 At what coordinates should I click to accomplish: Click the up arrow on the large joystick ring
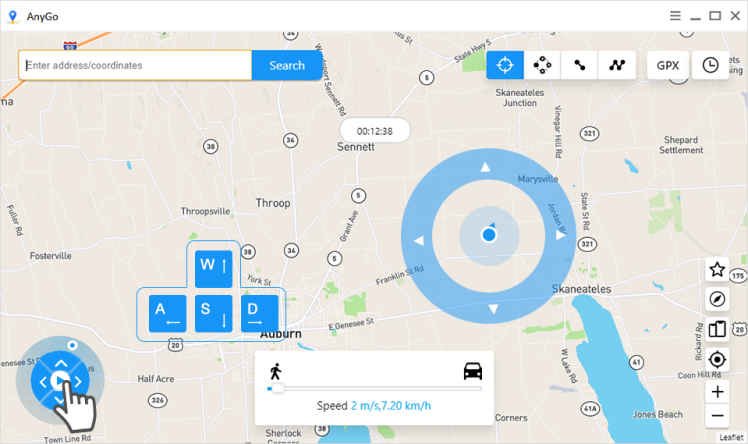tap(485, 167)
